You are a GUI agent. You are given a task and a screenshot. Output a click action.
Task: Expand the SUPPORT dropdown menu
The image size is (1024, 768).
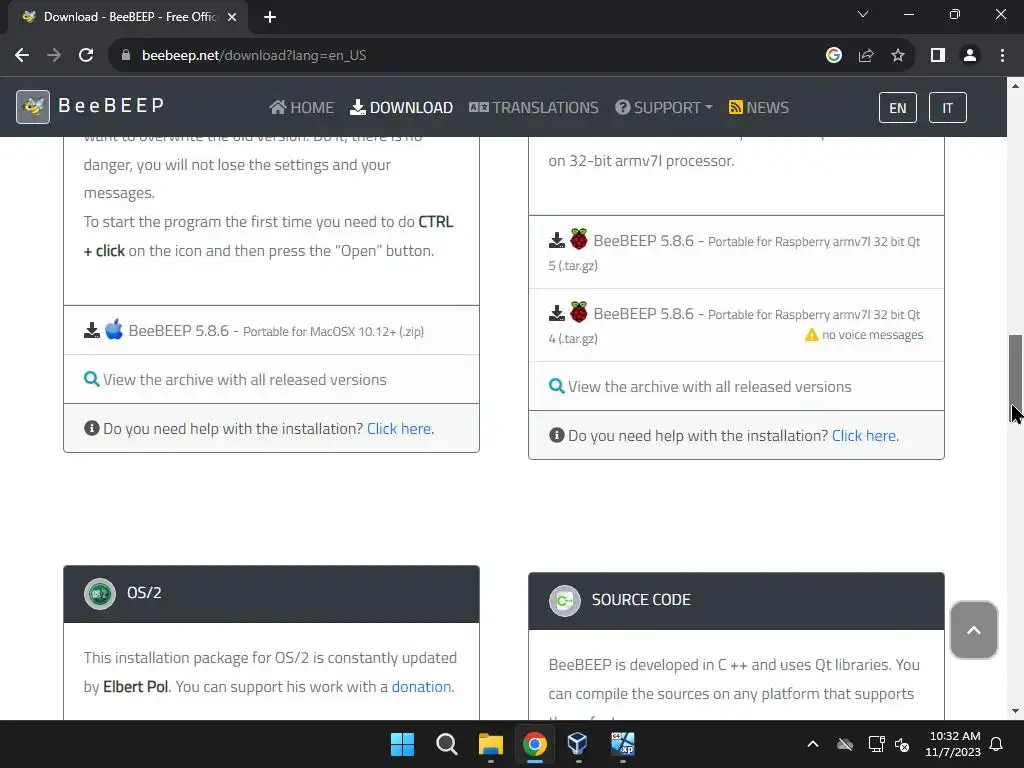(664, 107)
